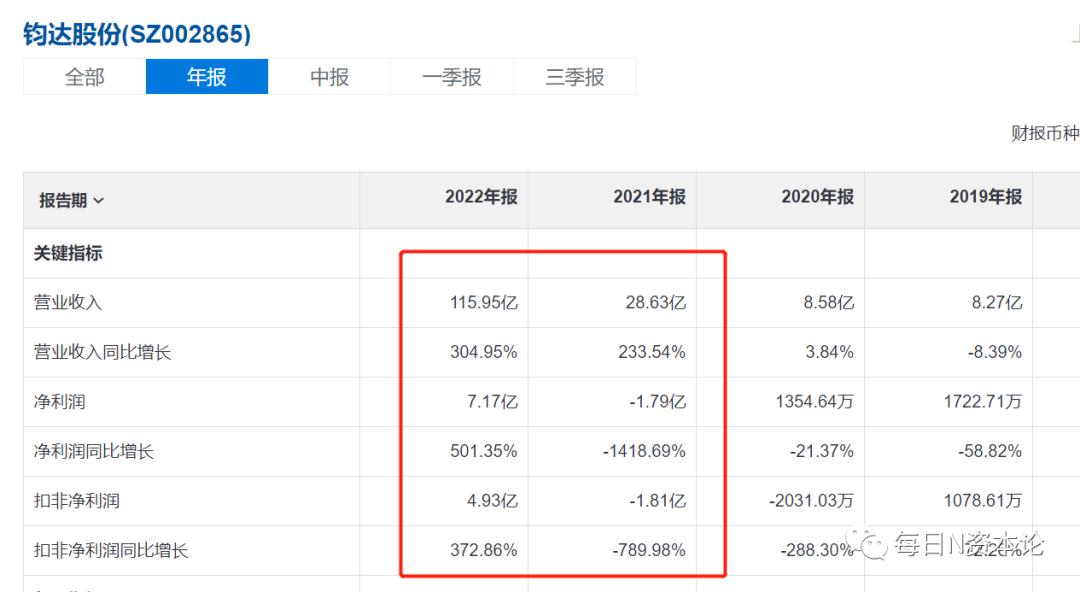Click the 8.27亿 revenue value
The image size is (1080, 592).
997,303
